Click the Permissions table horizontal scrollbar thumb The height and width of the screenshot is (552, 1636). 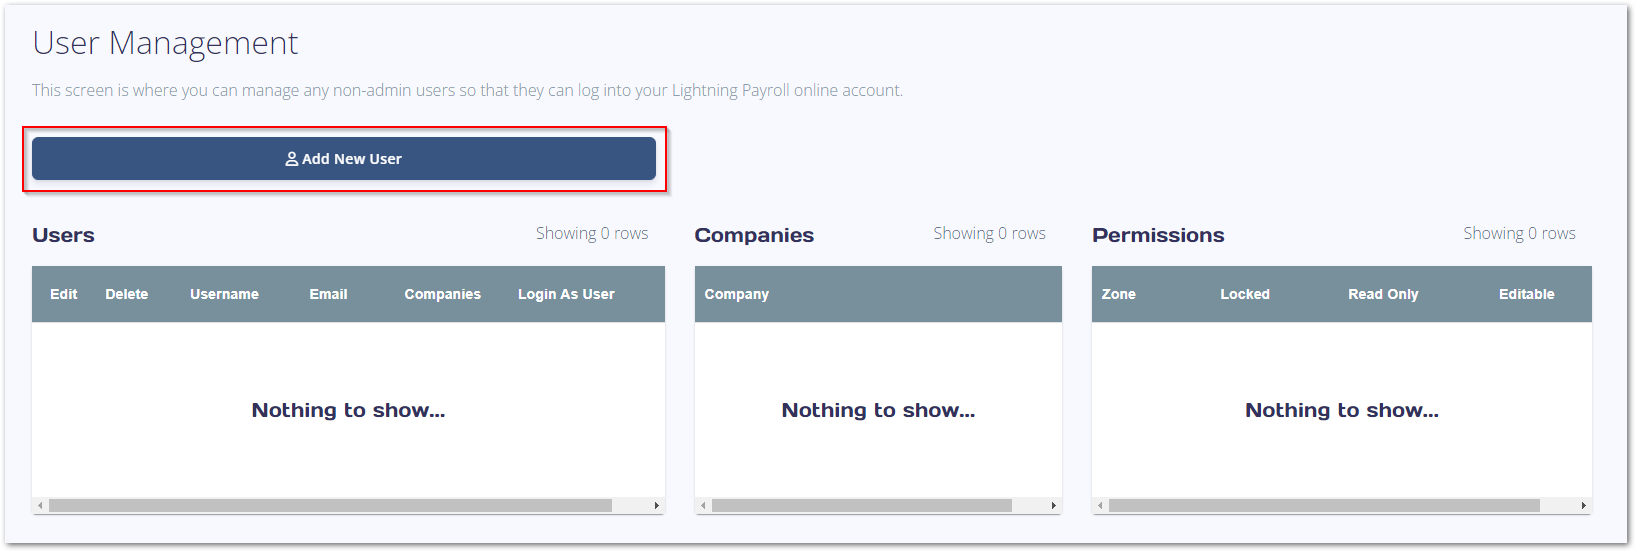(1324, 506)
